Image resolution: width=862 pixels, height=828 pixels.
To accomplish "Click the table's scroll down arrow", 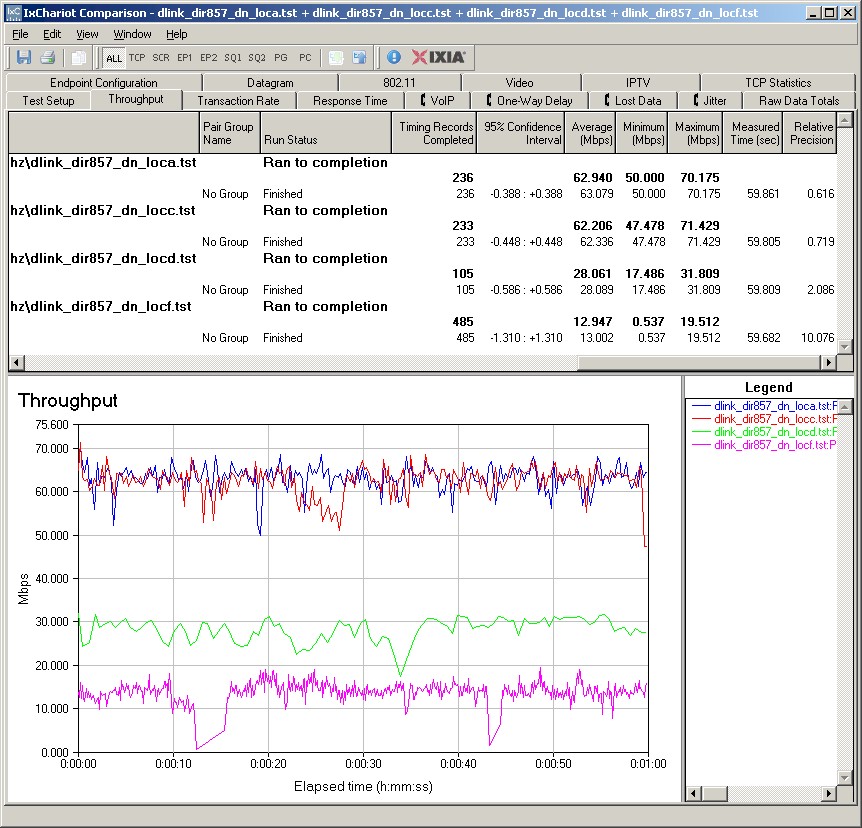I will click(x=845, y=347).
